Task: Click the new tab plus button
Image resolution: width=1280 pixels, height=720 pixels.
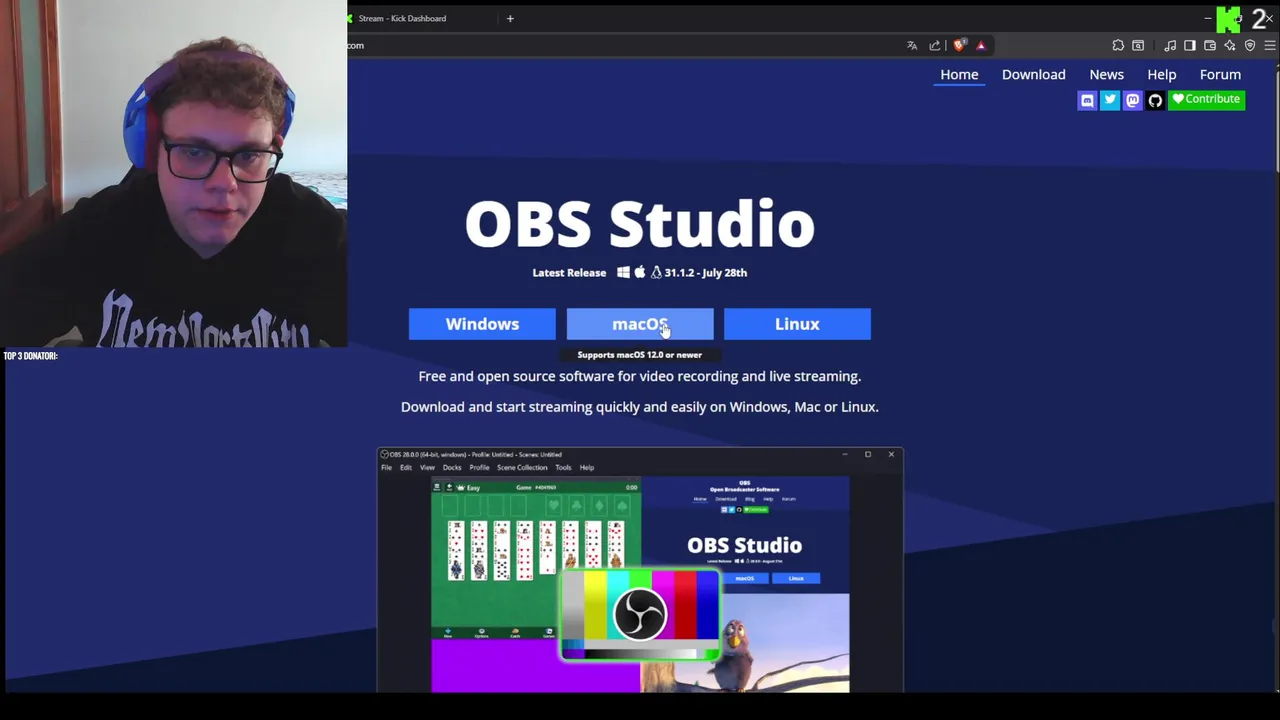Action: (x=510, y=18)
